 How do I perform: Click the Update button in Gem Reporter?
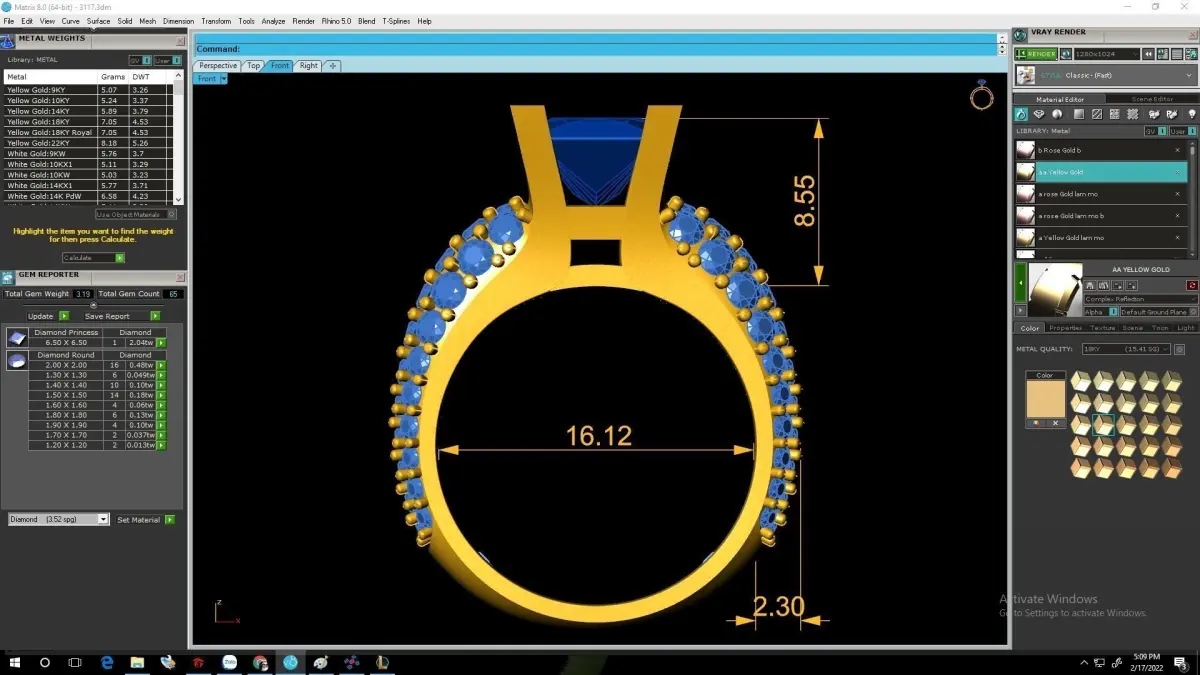47,316
